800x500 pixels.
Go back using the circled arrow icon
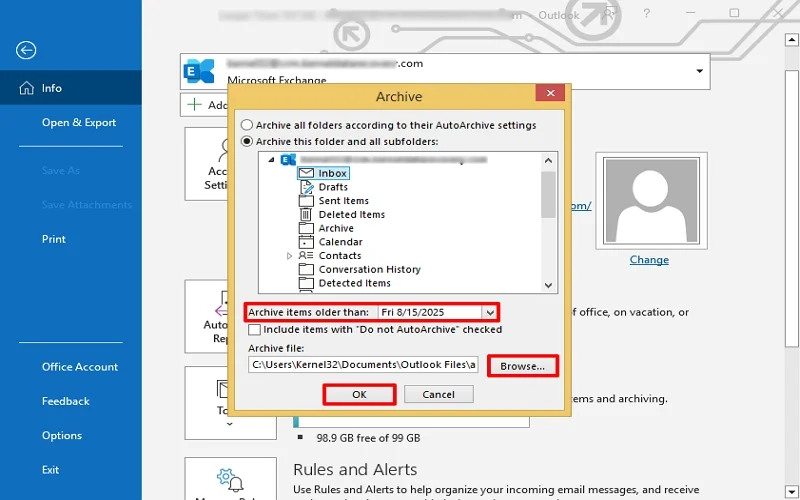click(x=26, y=50)
